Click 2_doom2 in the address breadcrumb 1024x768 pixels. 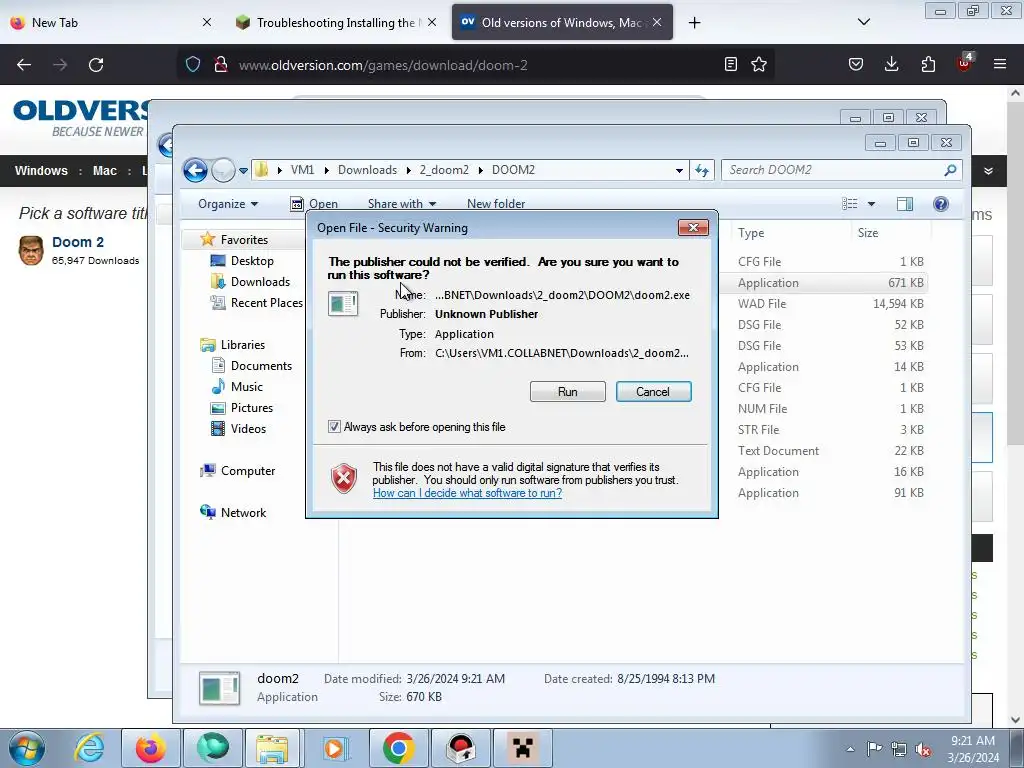(x=444, y=170)
